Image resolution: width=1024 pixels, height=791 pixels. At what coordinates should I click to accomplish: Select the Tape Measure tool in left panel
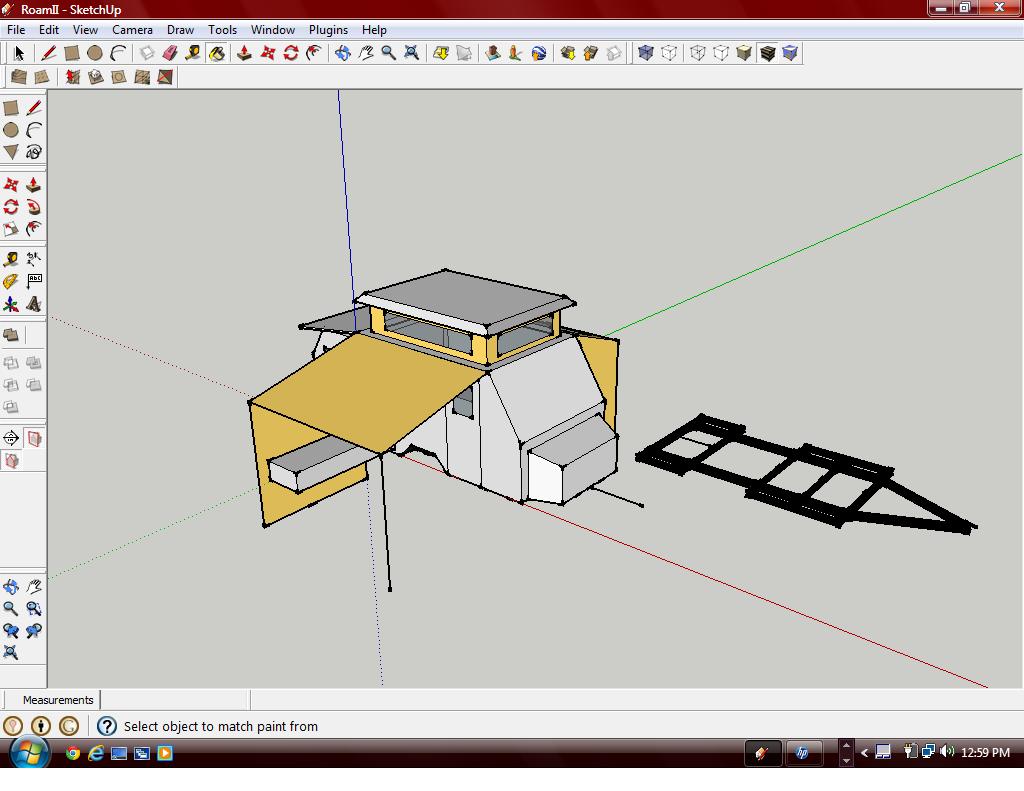[10, 259]
